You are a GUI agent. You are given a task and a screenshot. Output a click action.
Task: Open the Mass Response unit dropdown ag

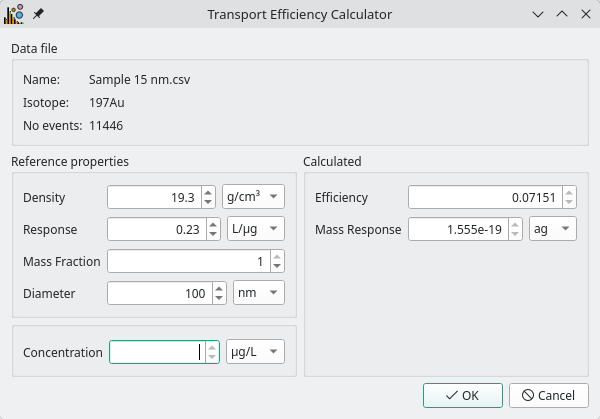(553, 229)
